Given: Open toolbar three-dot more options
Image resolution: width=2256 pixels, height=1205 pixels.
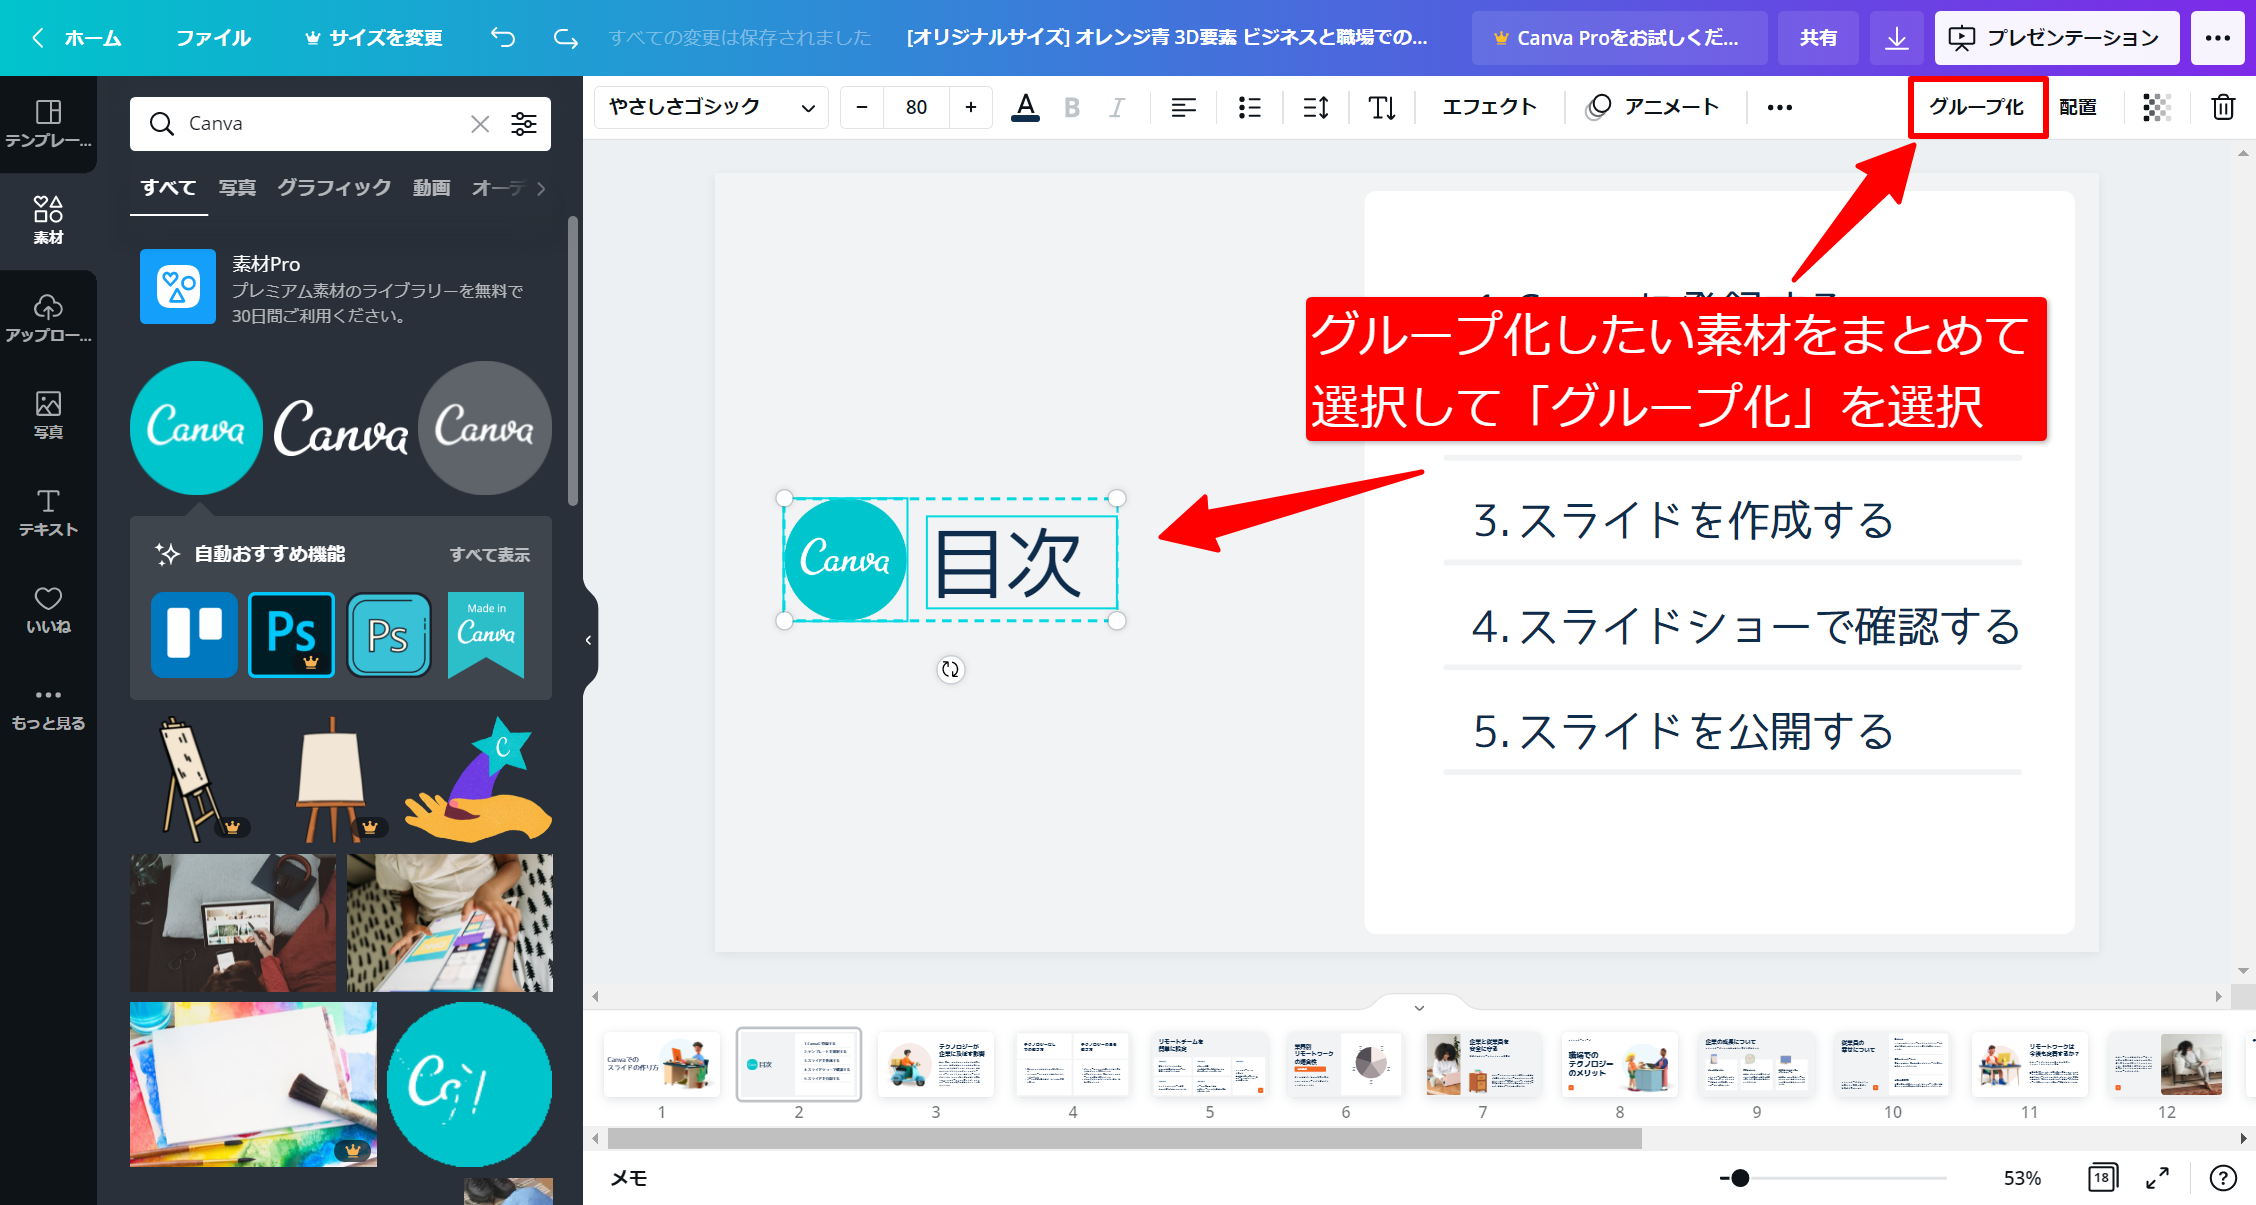Looking at the screenshot, I should pyautogui.click(x=1779, y=107).
